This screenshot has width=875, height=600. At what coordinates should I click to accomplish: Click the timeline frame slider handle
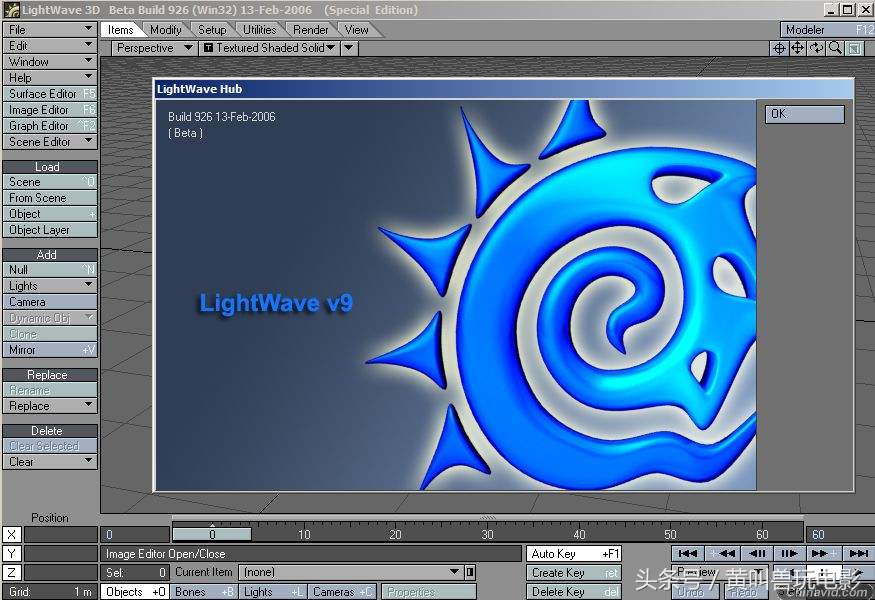tap(212, 534)
